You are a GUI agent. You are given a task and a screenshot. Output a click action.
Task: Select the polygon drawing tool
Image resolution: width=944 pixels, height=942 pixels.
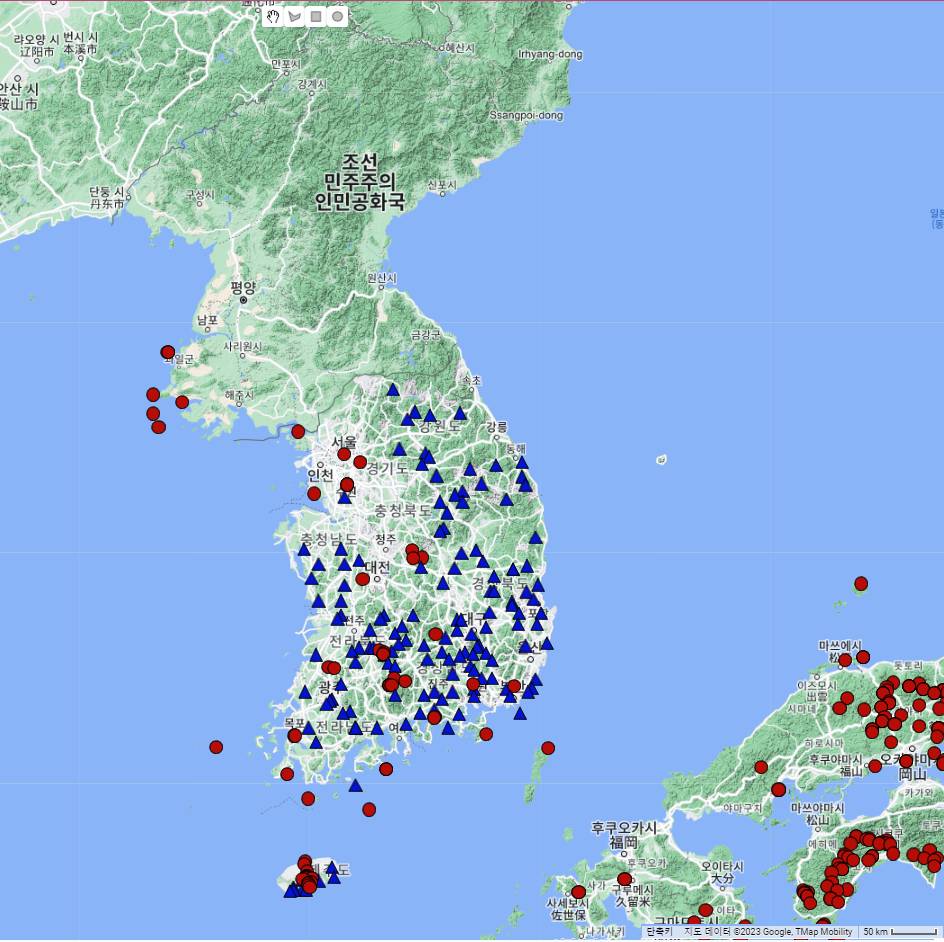point(294,16)
